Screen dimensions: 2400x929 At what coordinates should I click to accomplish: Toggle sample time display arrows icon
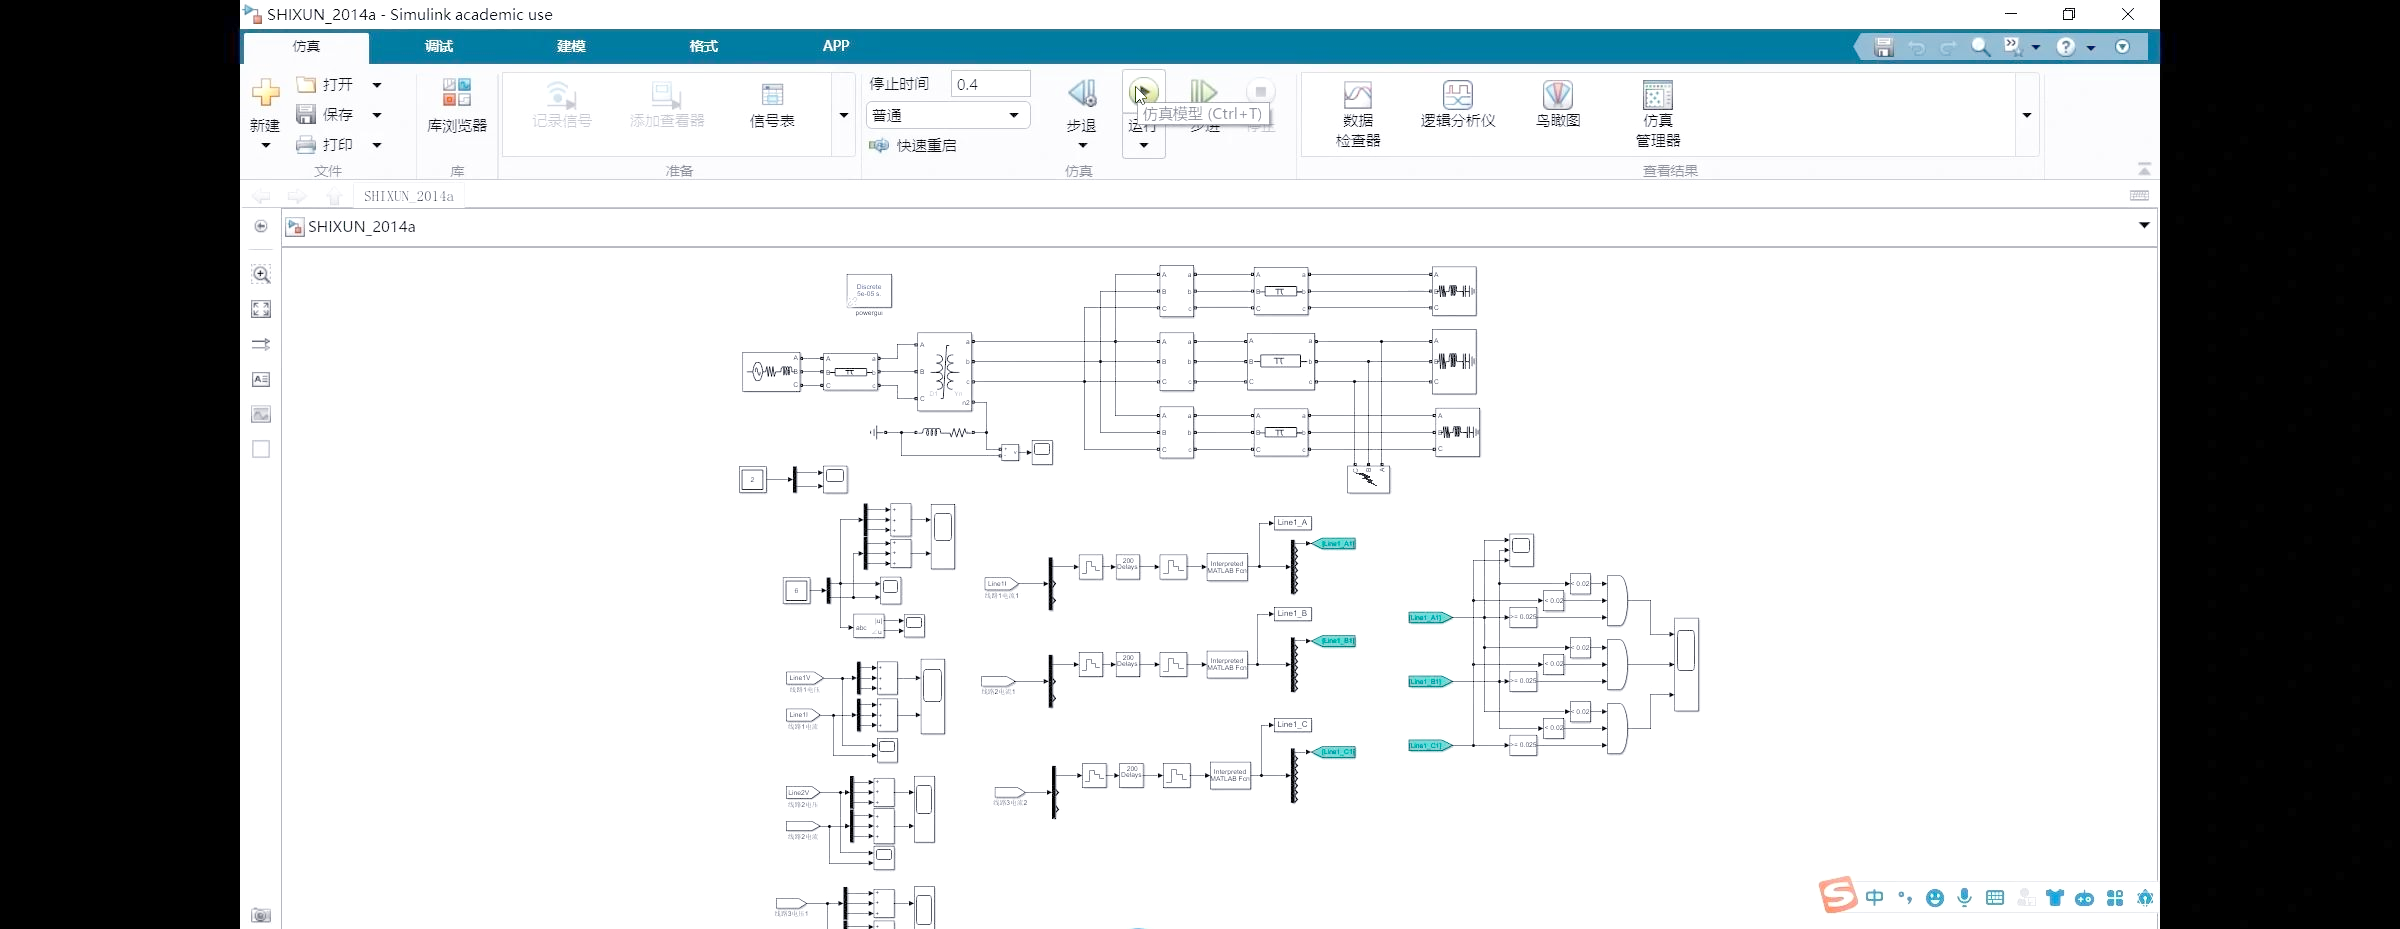click(x=261, y=344)
